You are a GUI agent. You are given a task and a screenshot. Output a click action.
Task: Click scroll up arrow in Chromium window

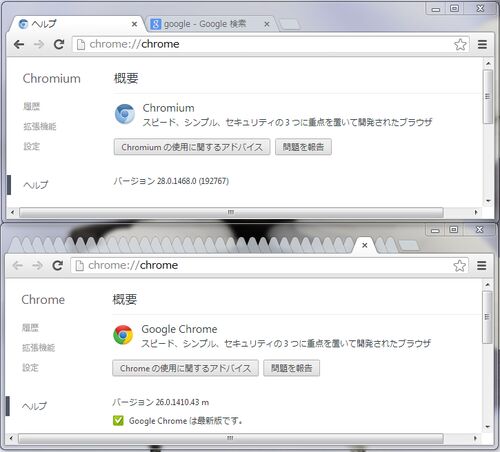(x=488, y=63)
